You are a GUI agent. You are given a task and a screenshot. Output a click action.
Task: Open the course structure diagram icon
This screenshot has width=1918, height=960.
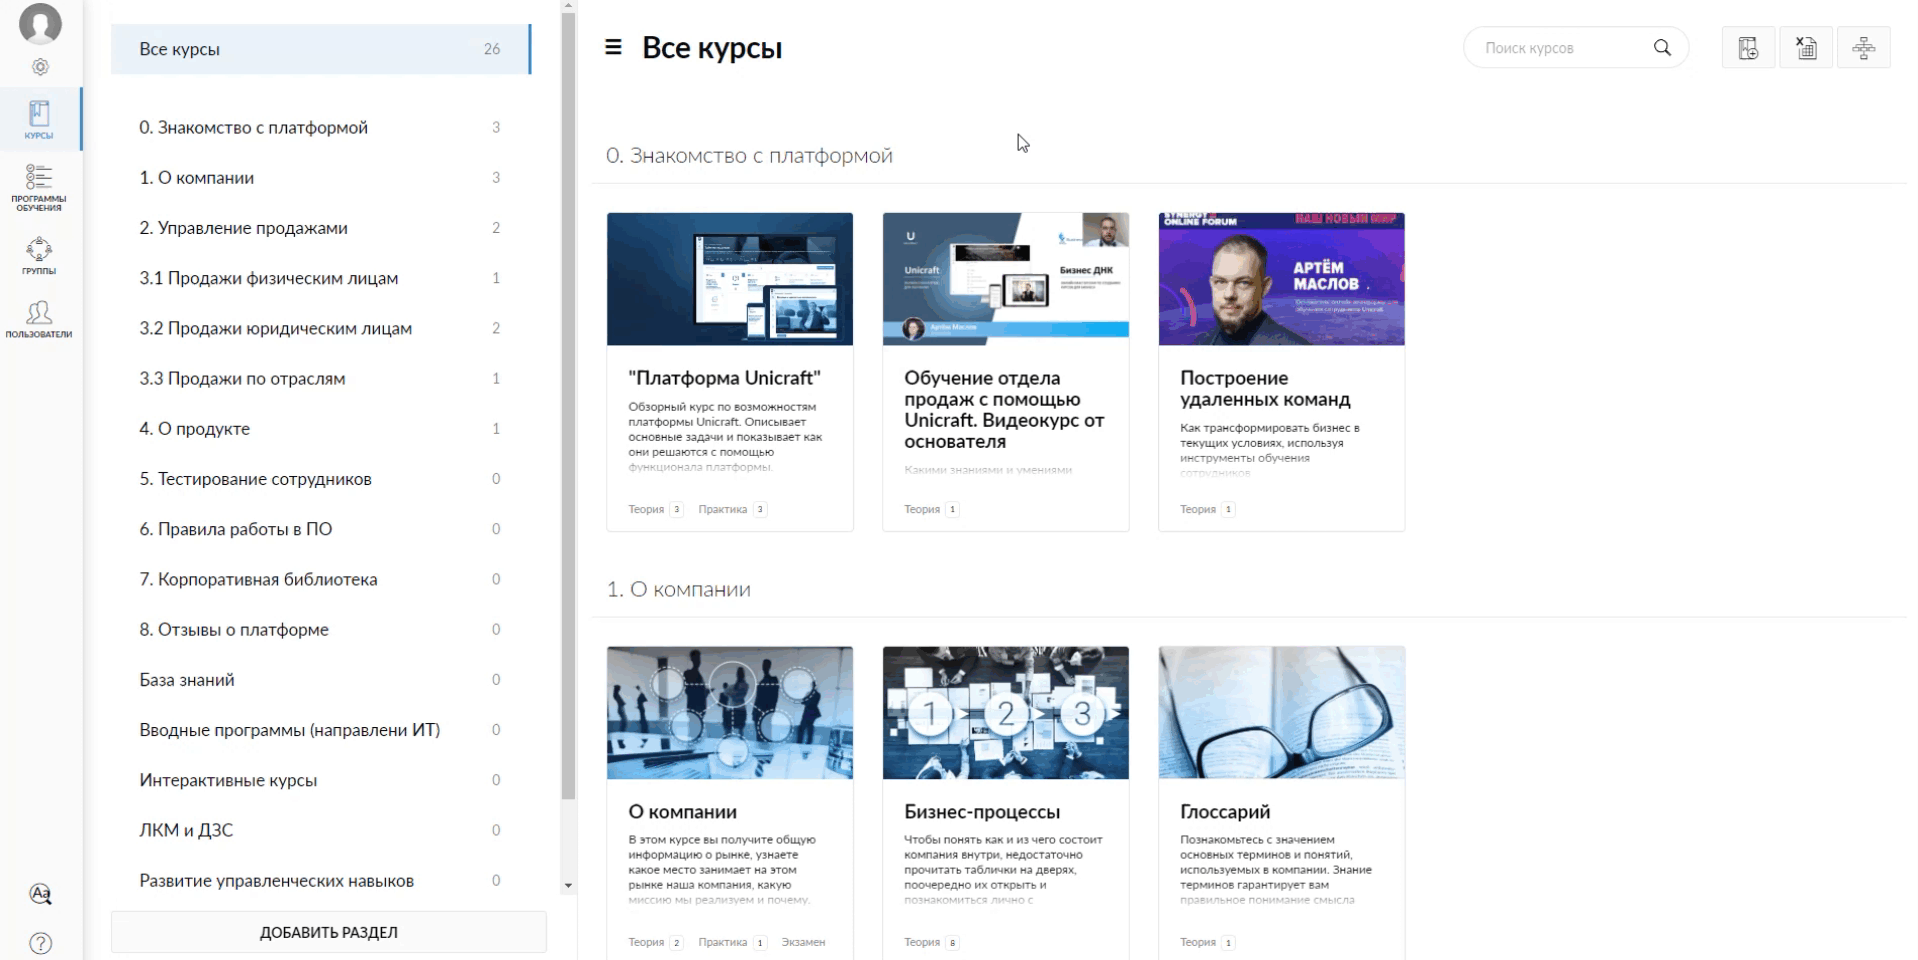tap(1864, 48)
